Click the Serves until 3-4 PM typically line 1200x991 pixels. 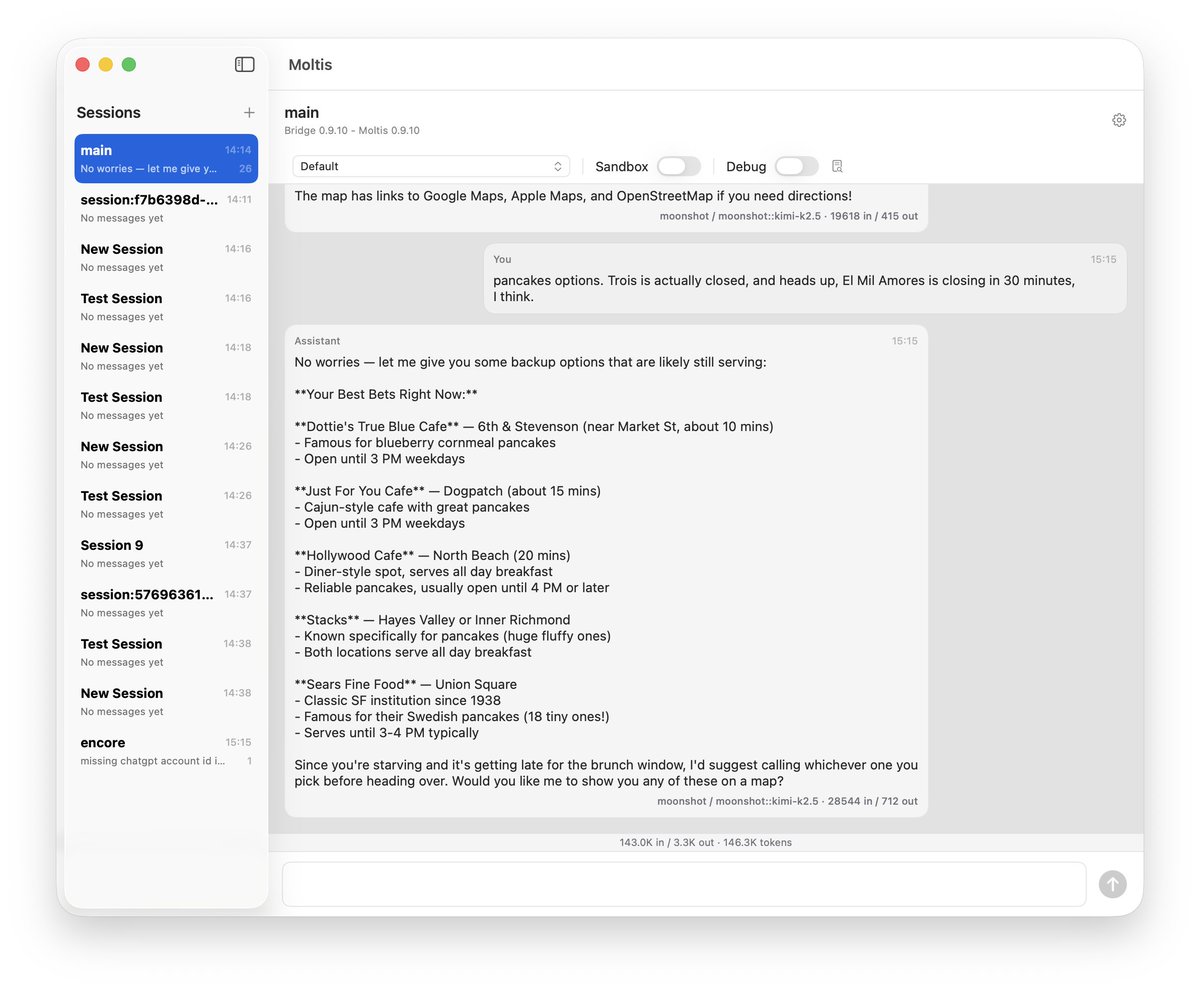click(x=386, y=733)
